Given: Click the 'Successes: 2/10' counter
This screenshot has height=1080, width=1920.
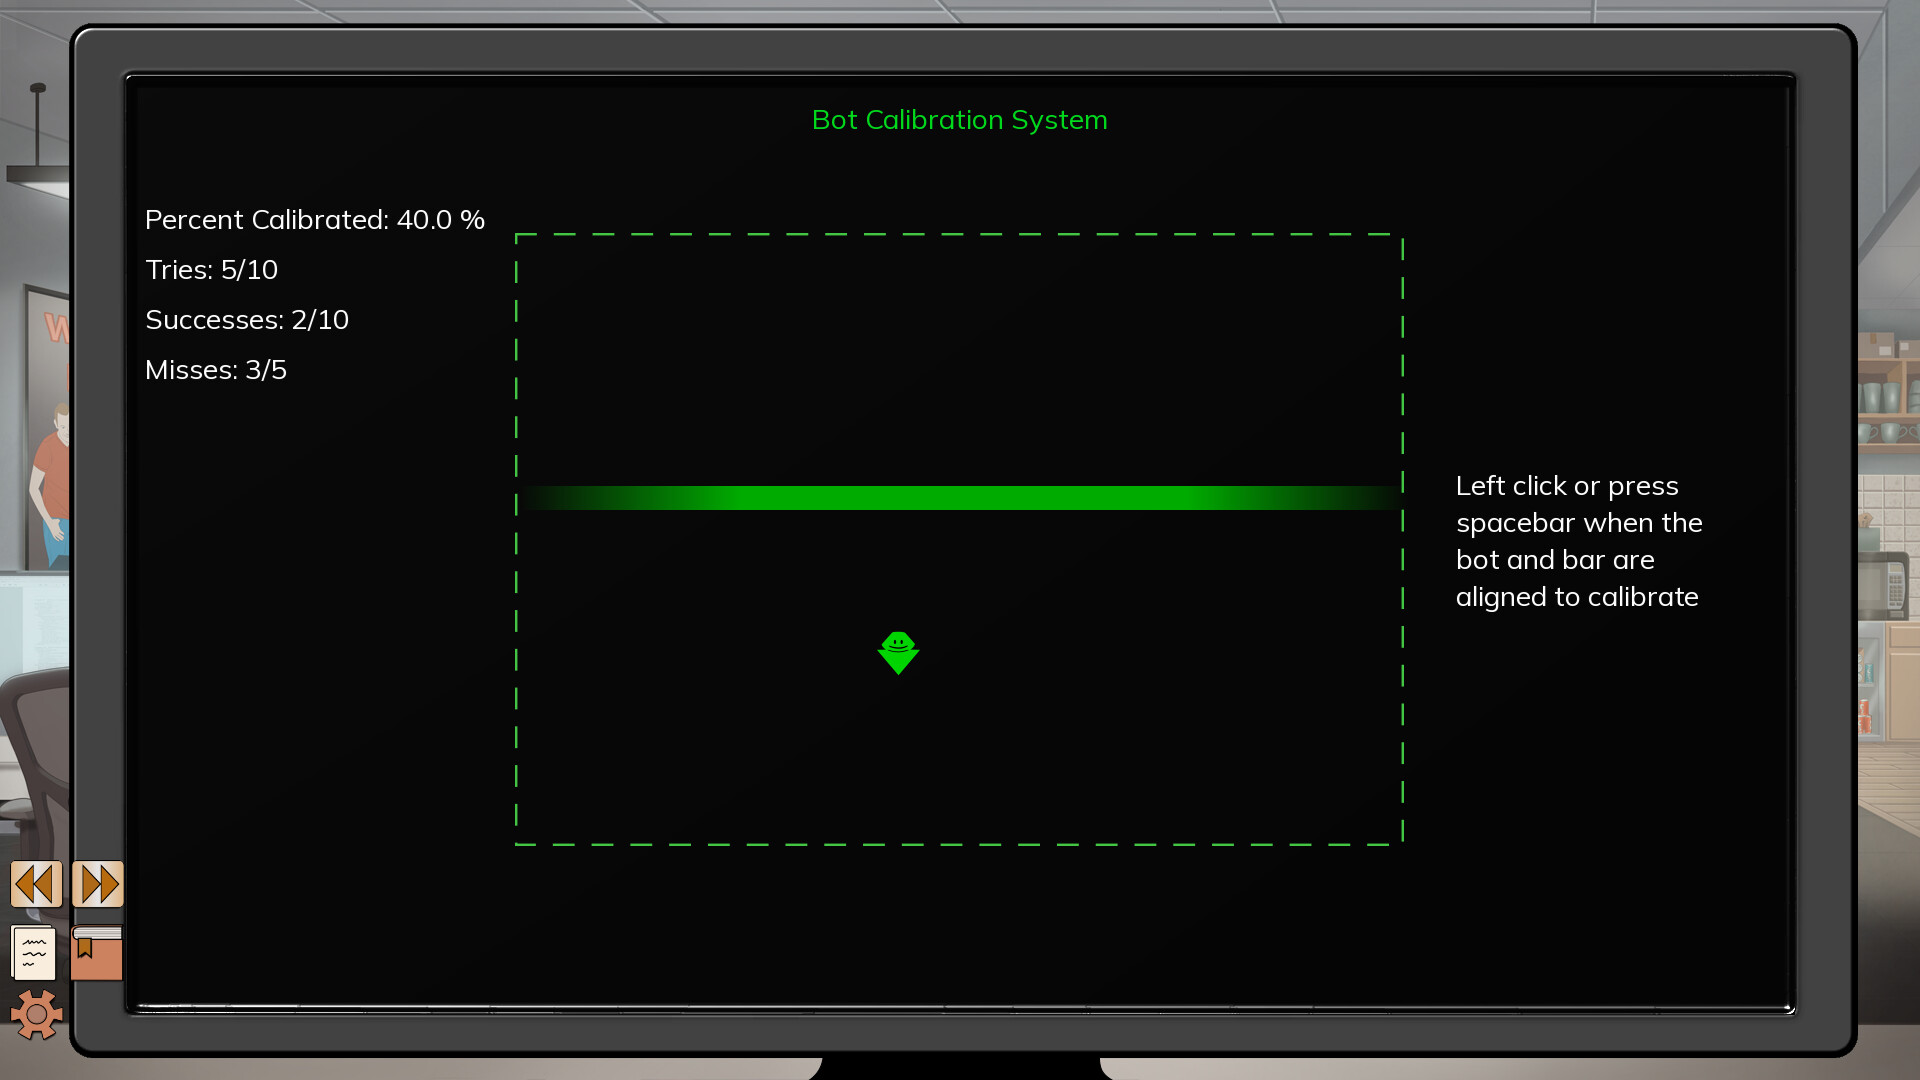Looking at the screenshot, I should 247,320.
